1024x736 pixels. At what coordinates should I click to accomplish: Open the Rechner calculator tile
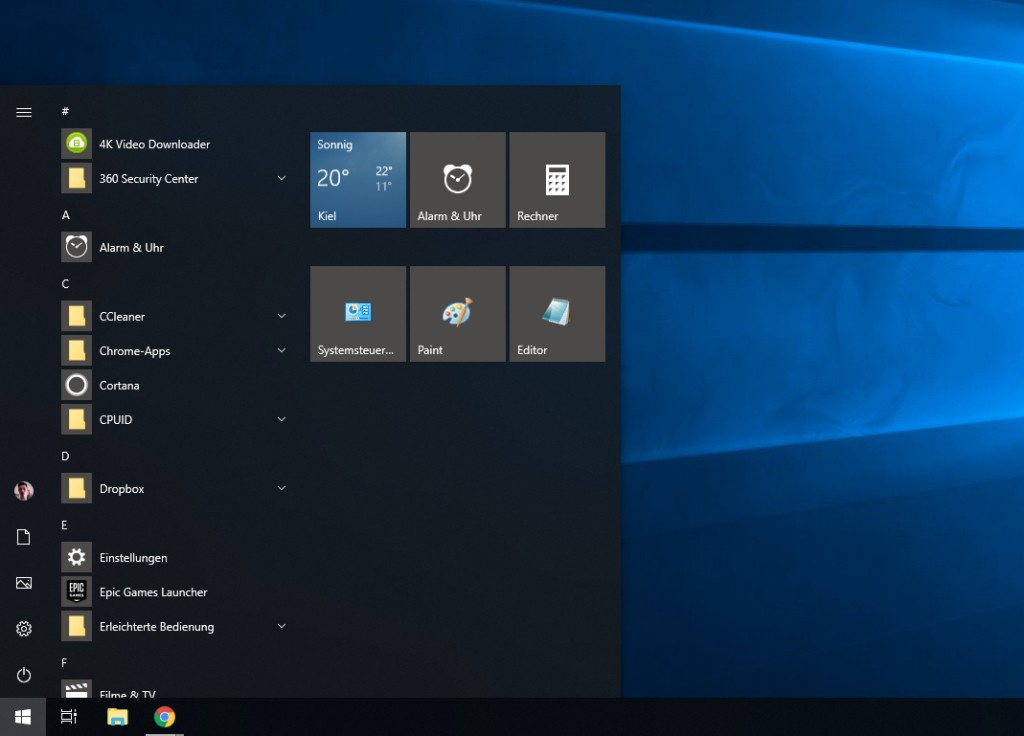point(557,180)
